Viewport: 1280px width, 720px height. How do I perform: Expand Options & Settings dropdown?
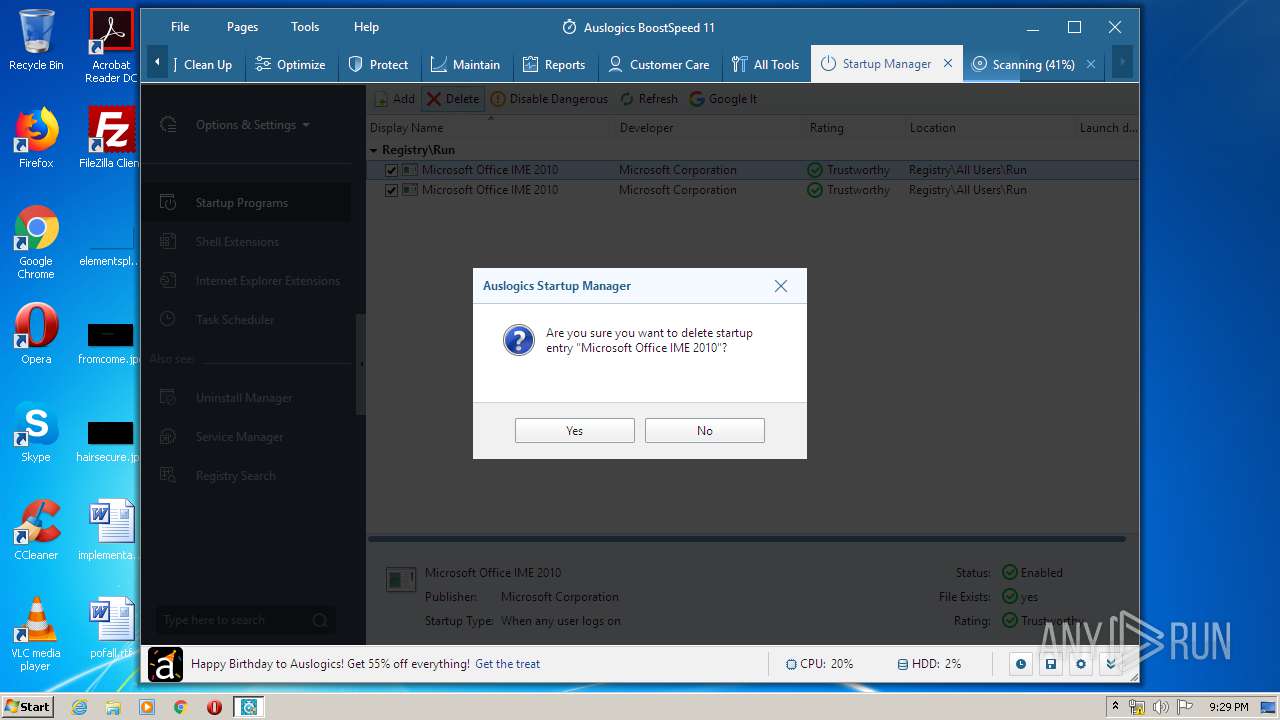tap(252, 125)
